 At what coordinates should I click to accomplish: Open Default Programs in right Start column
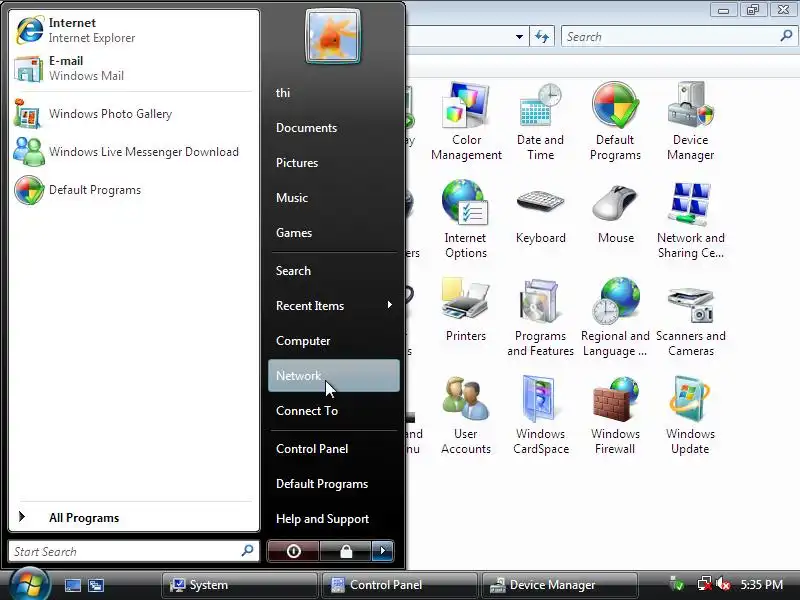(x=334, y=484)
